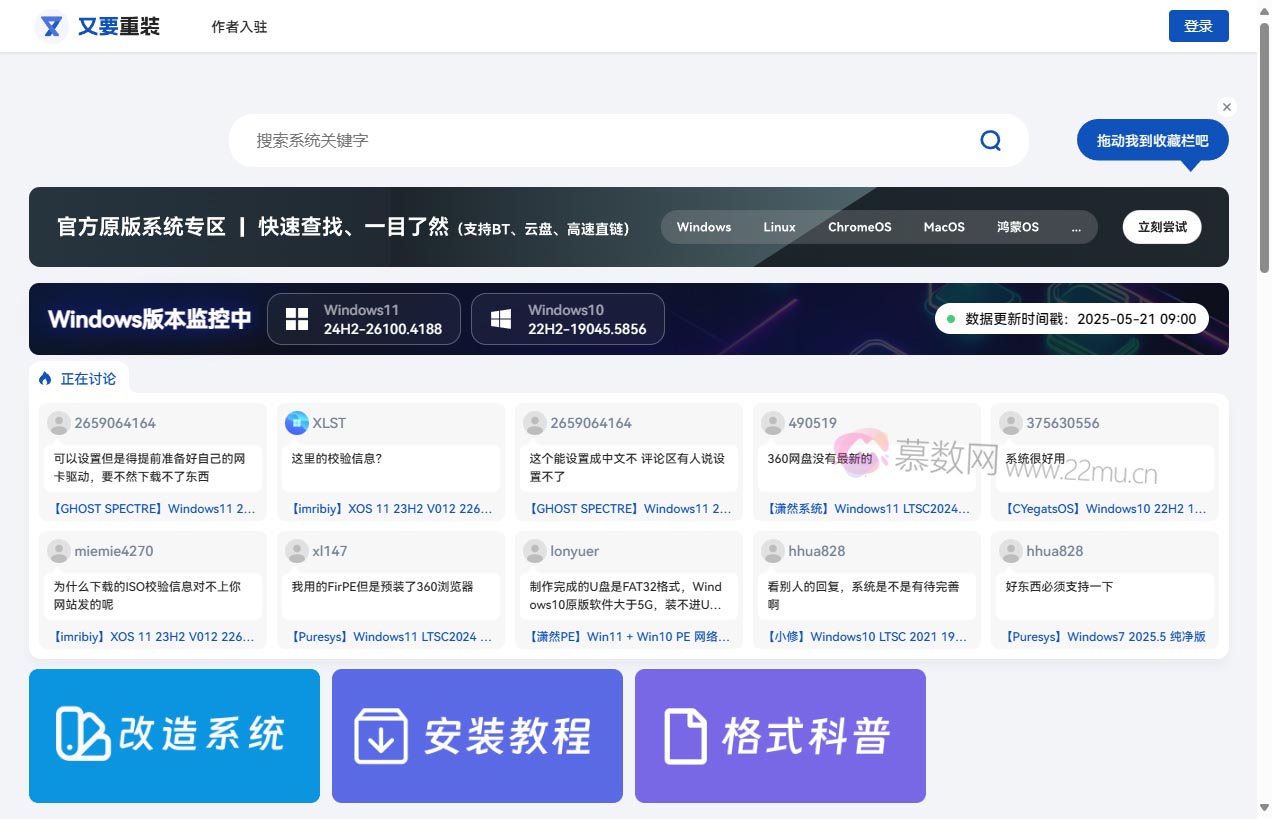This screenshot has height=819, width=1272.
Task: Click the 又要重装 logo icon
Action: (x=51, y=26)
